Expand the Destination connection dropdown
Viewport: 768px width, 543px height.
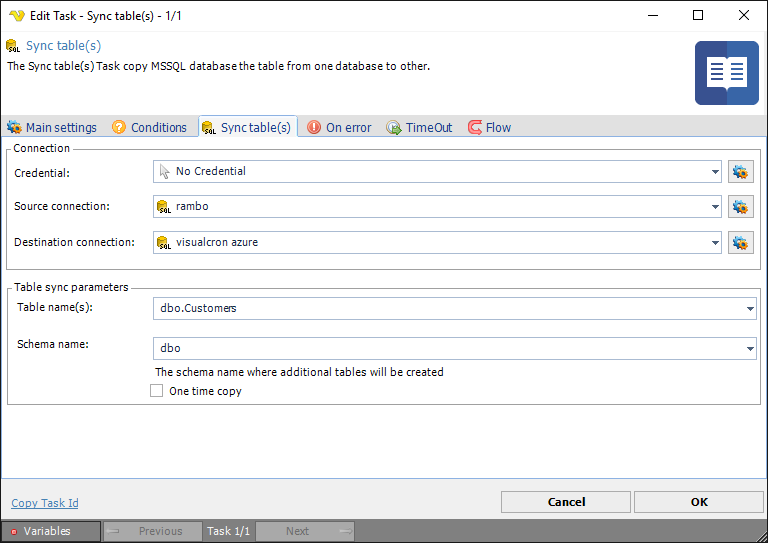pyautogui.click(x=715, y=242)
